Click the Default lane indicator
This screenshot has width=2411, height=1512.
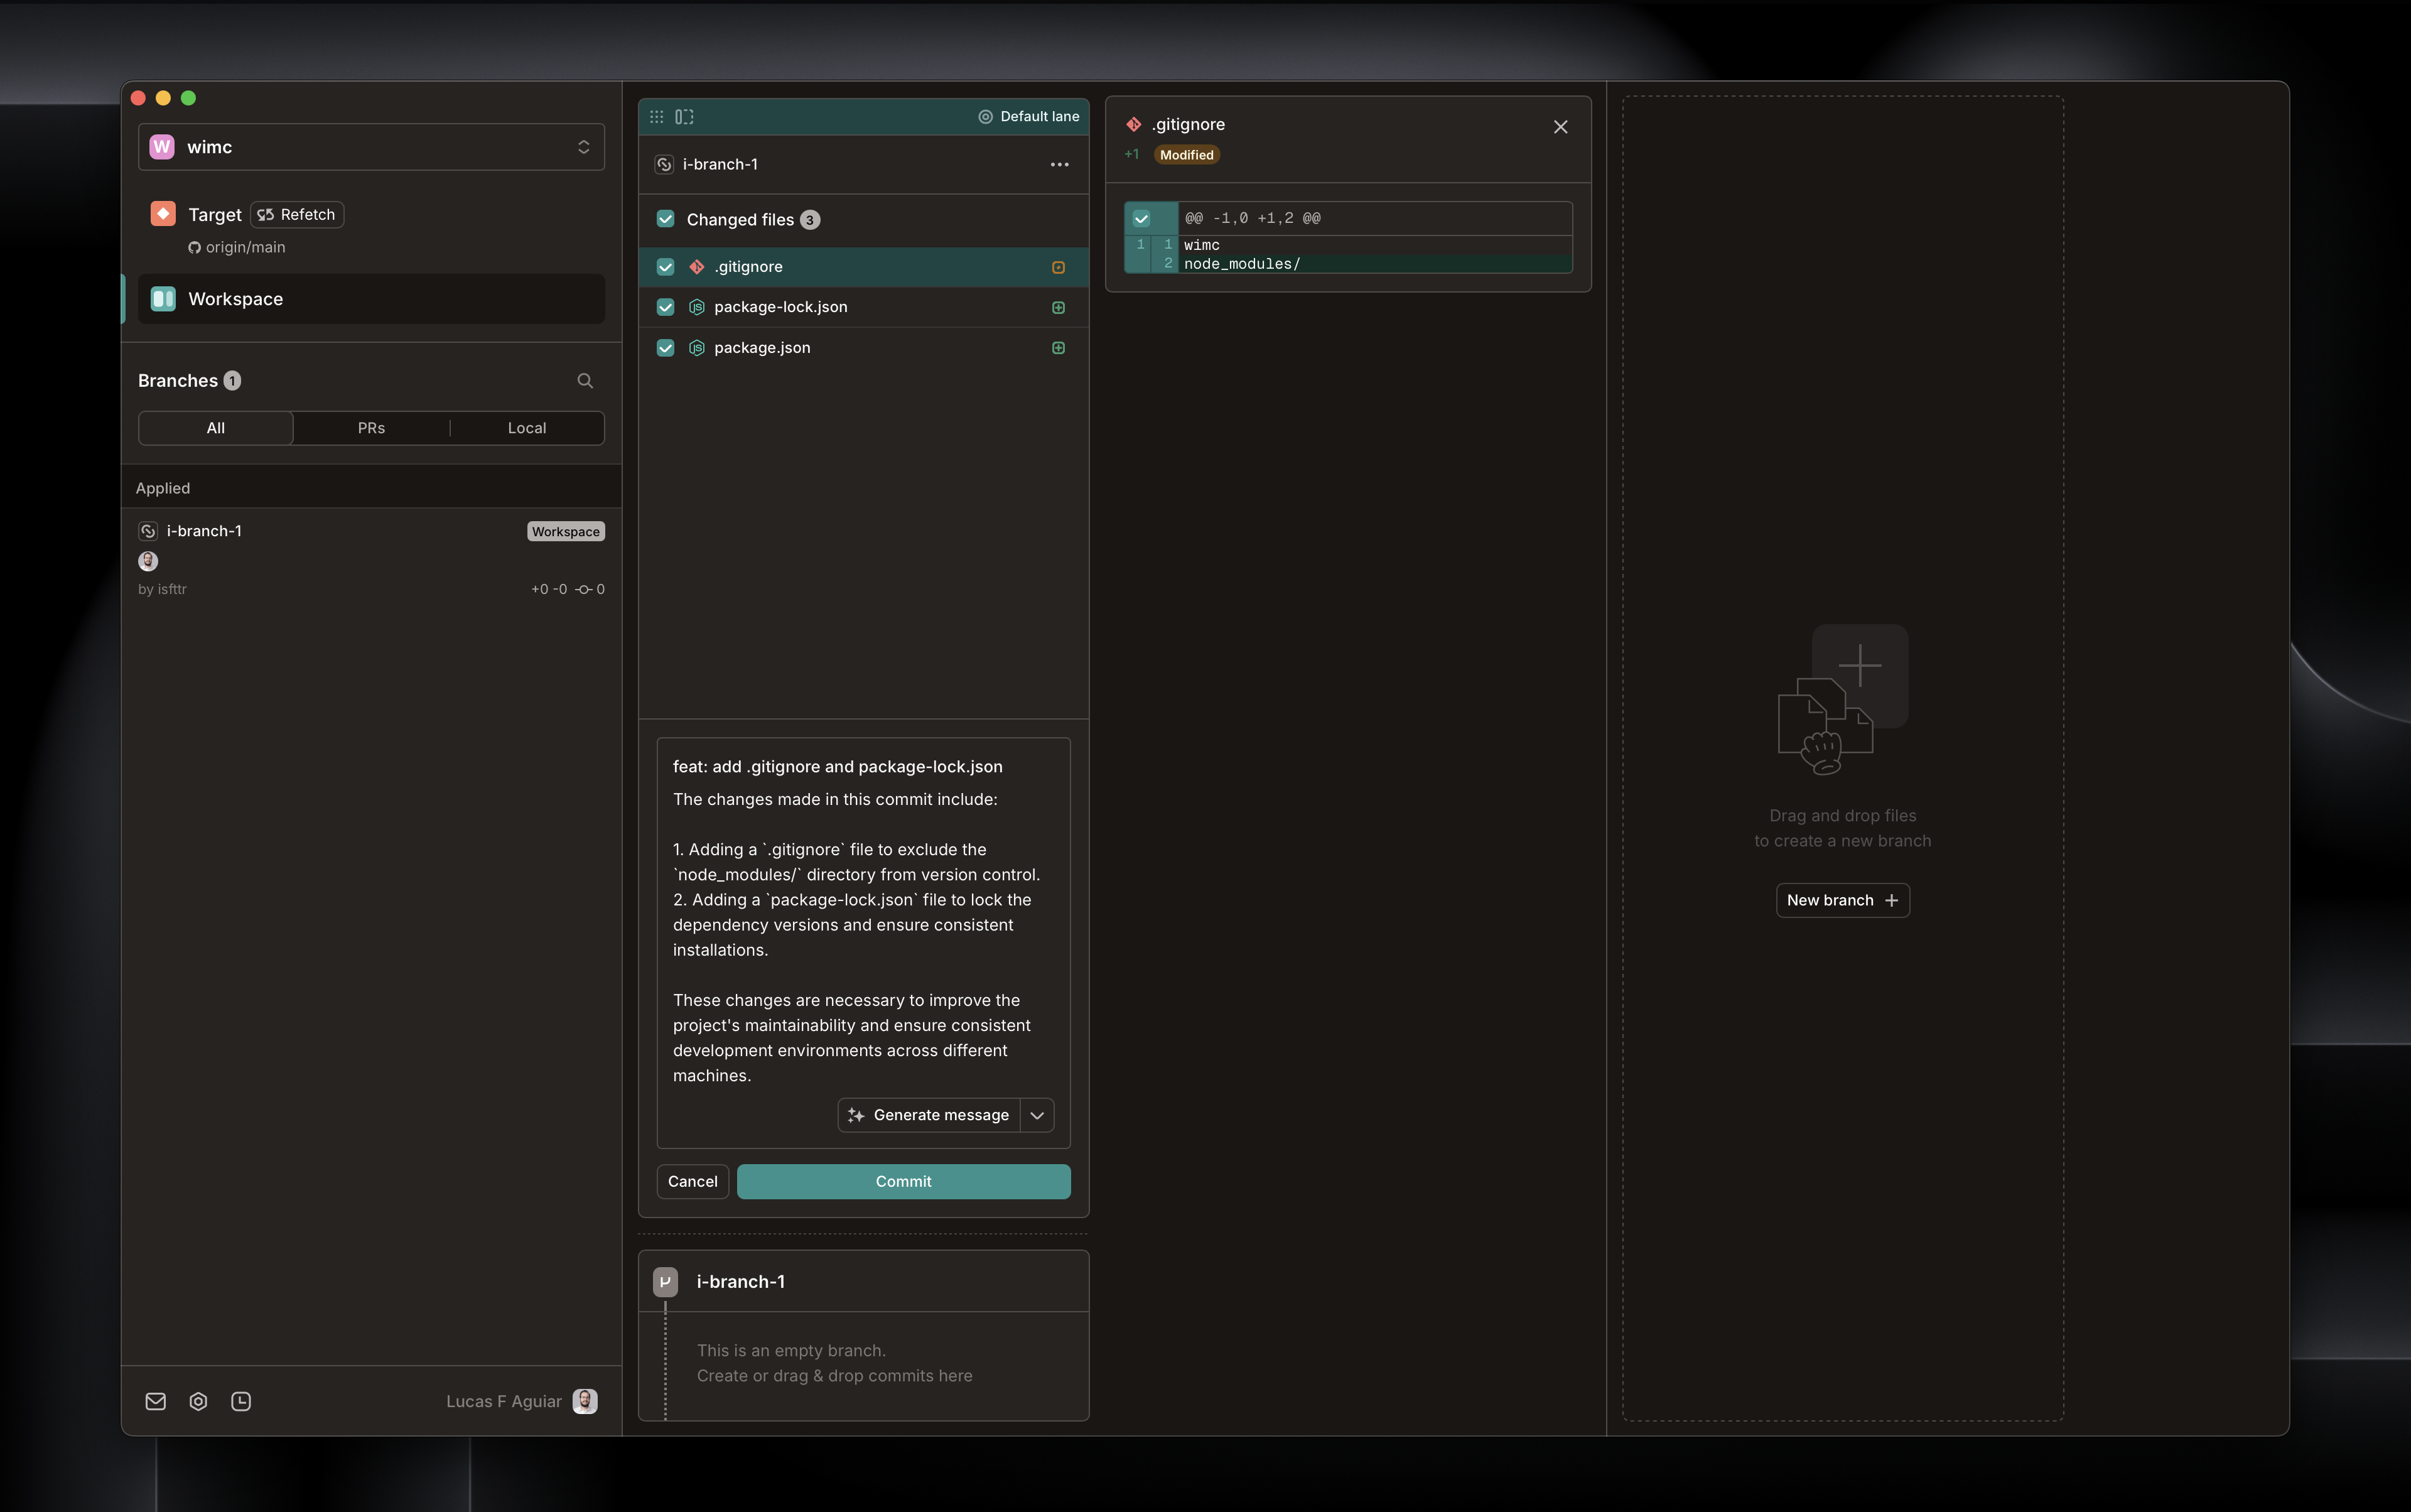pos(1028,117)
